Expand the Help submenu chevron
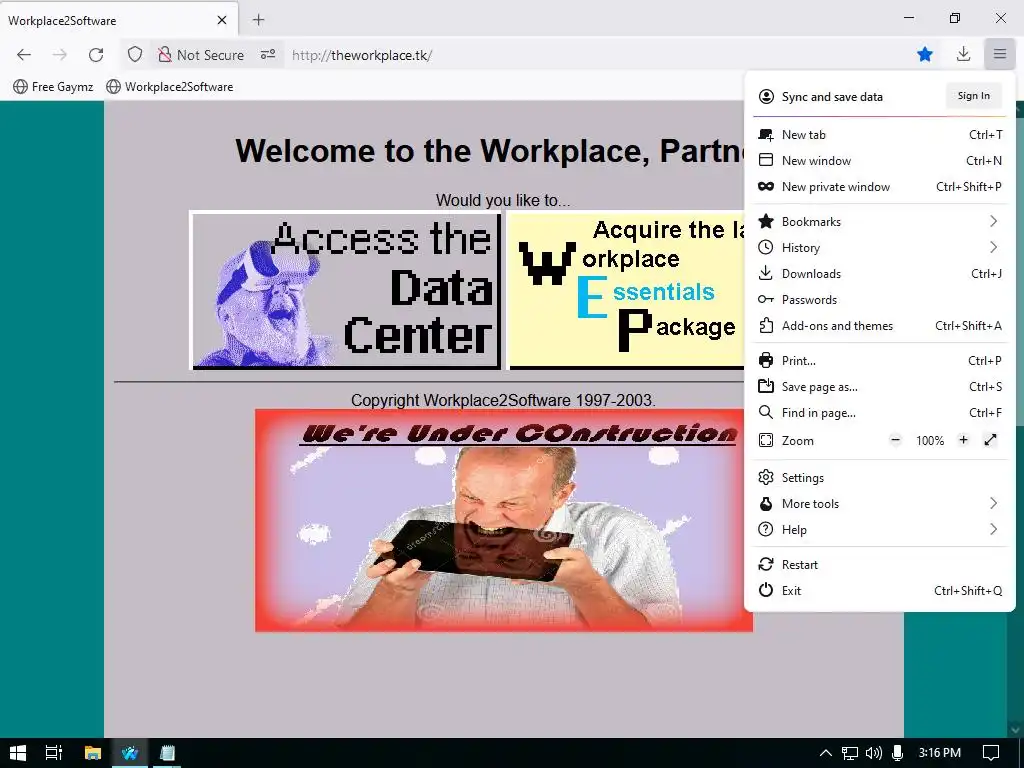 [x=993, y=530]
